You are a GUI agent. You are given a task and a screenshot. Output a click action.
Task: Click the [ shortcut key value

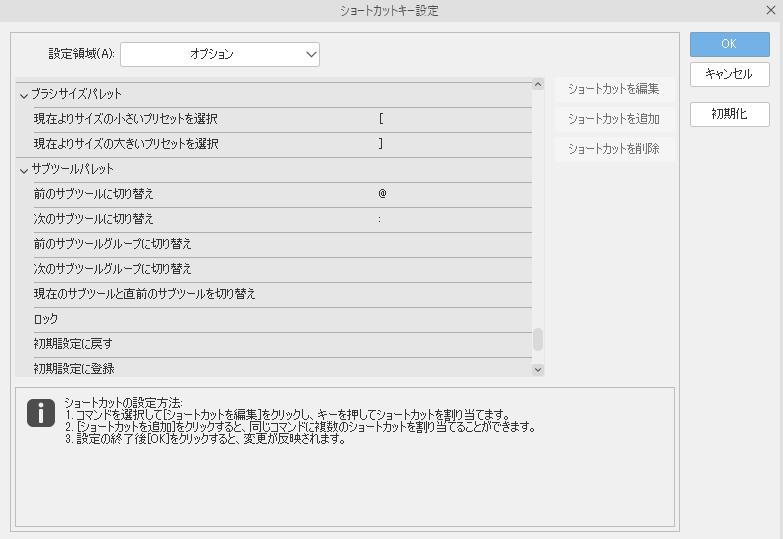(x=381, y=119)
